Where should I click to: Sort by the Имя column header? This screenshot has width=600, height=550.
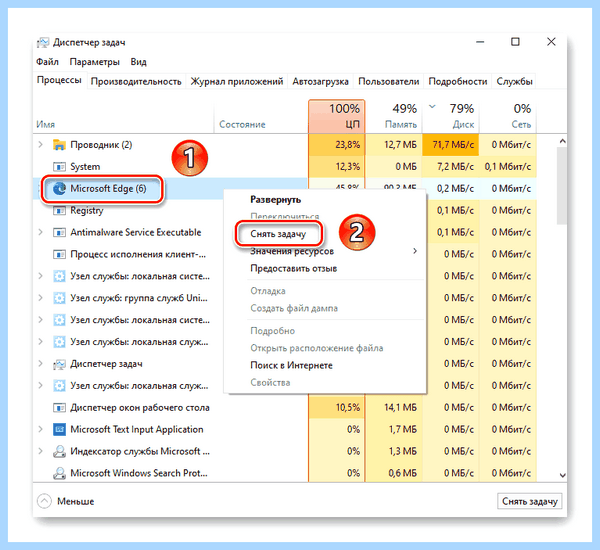point(123,116)
